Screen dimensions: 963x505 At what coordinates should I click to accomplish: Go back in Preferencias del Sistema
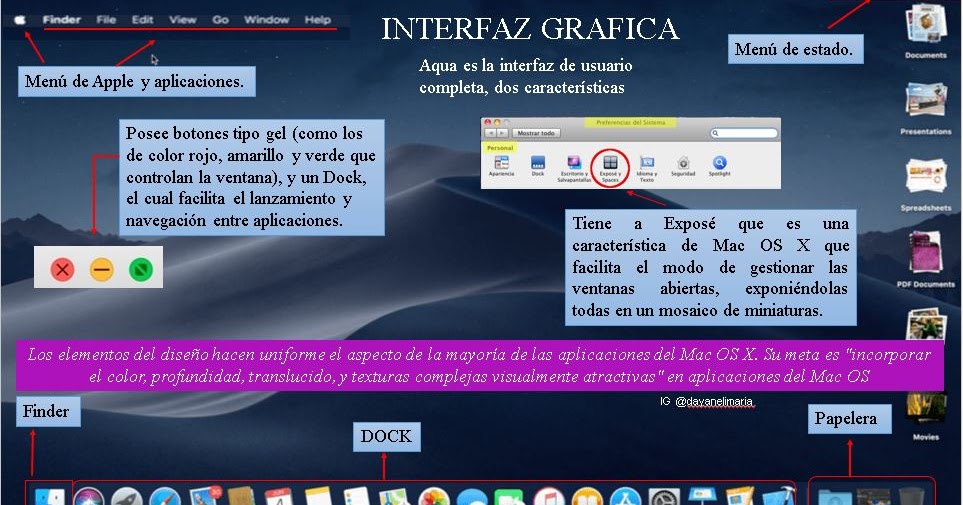point(491,133)
